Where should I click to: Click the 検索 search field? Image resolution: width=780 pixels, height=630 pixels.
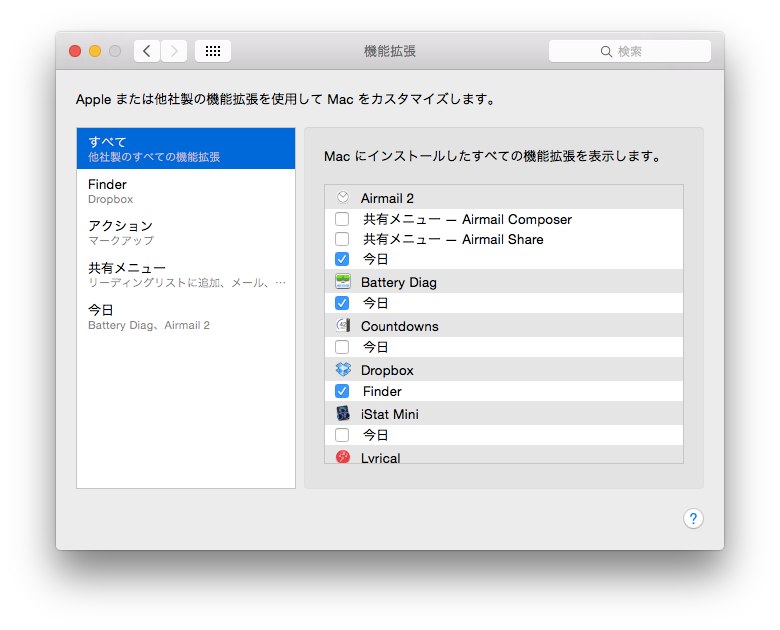630,51
